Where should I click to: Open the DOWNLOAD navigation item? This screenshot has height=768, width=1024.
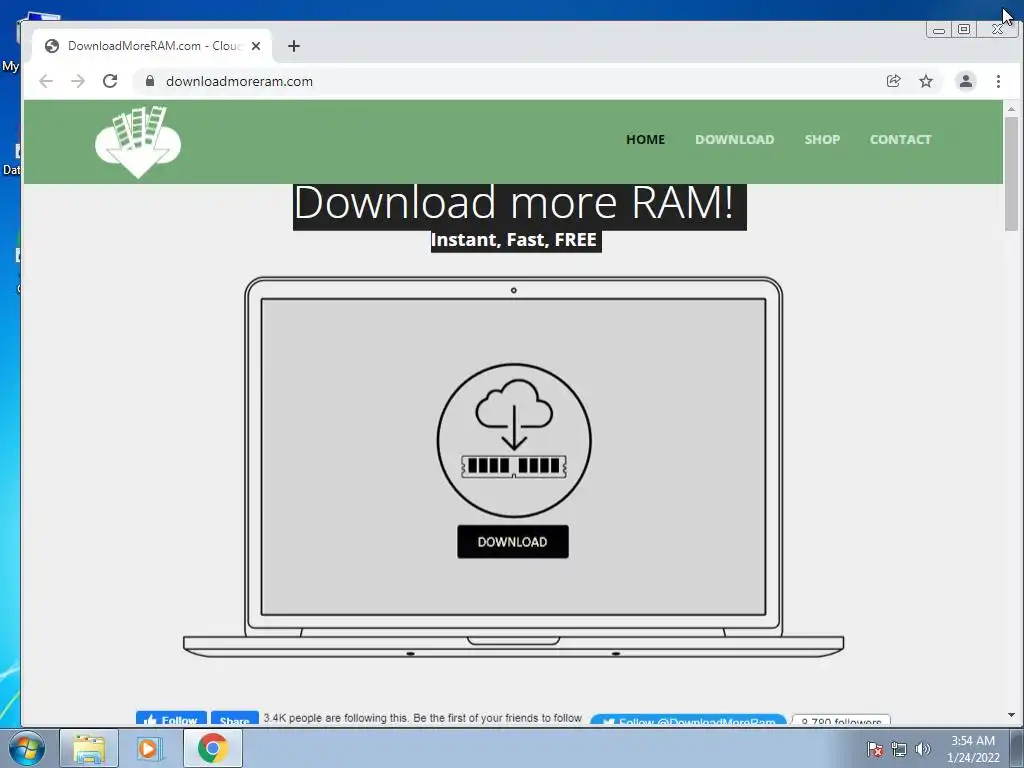[x=735, y=139]
